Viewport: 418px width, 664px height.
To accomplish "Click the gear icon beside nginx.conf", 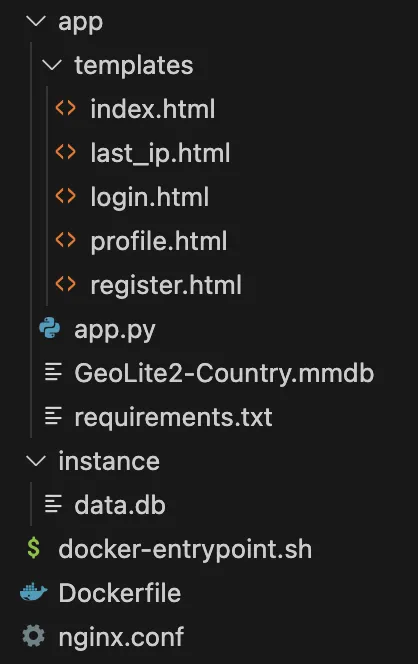I will pyautogui.click(x=33, y=636).
